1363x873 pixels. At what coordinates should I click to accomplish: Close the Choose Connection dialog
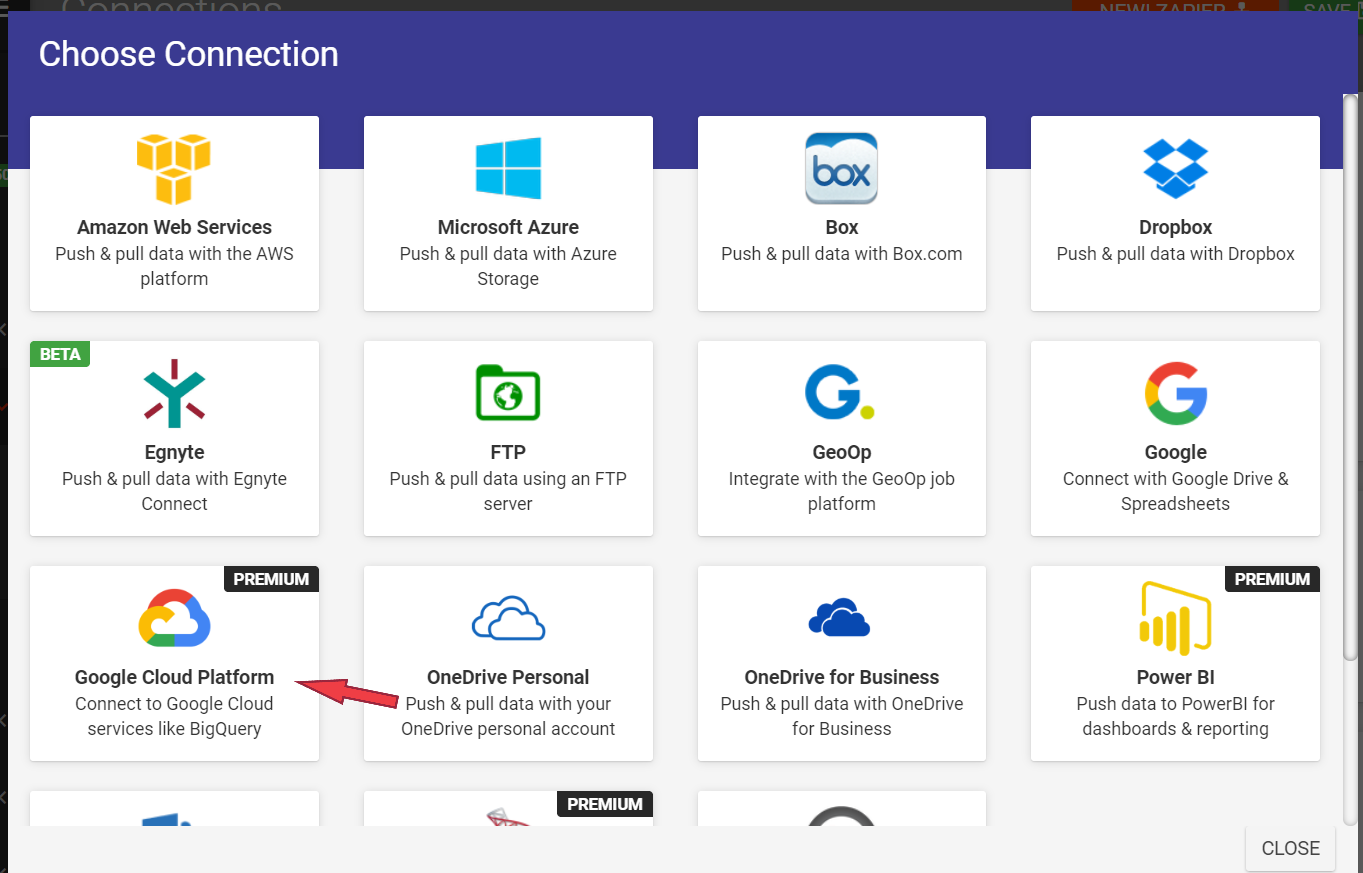tap(1290, 848)
